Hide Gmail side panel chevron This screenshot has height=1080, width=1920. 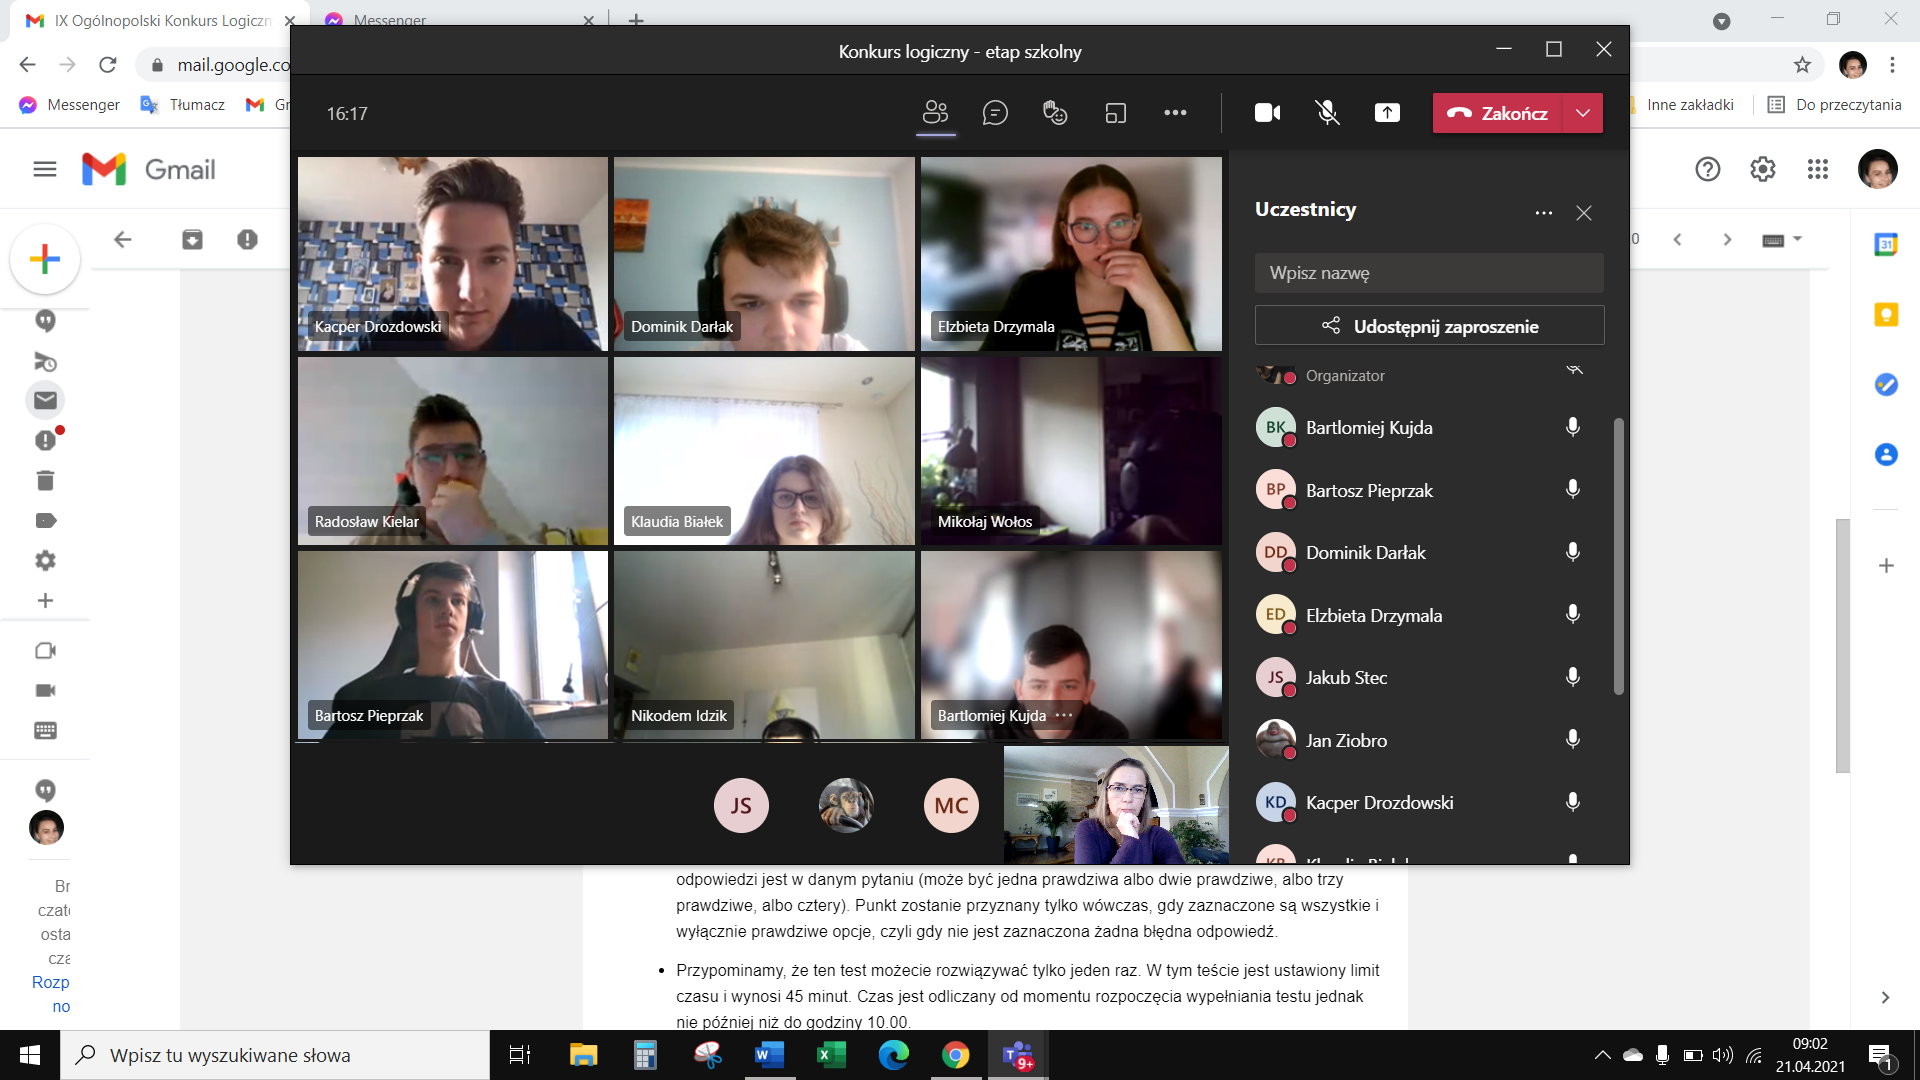point(1885,998)
